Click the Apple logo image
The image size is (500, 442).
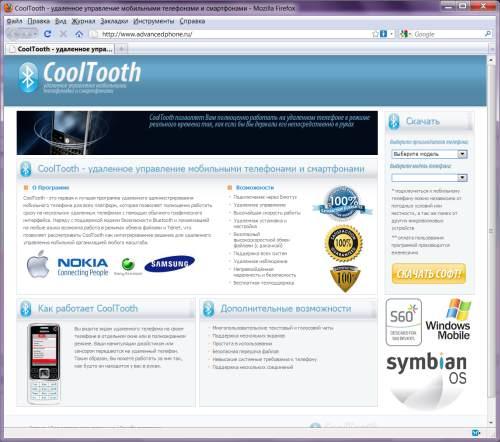38,264
